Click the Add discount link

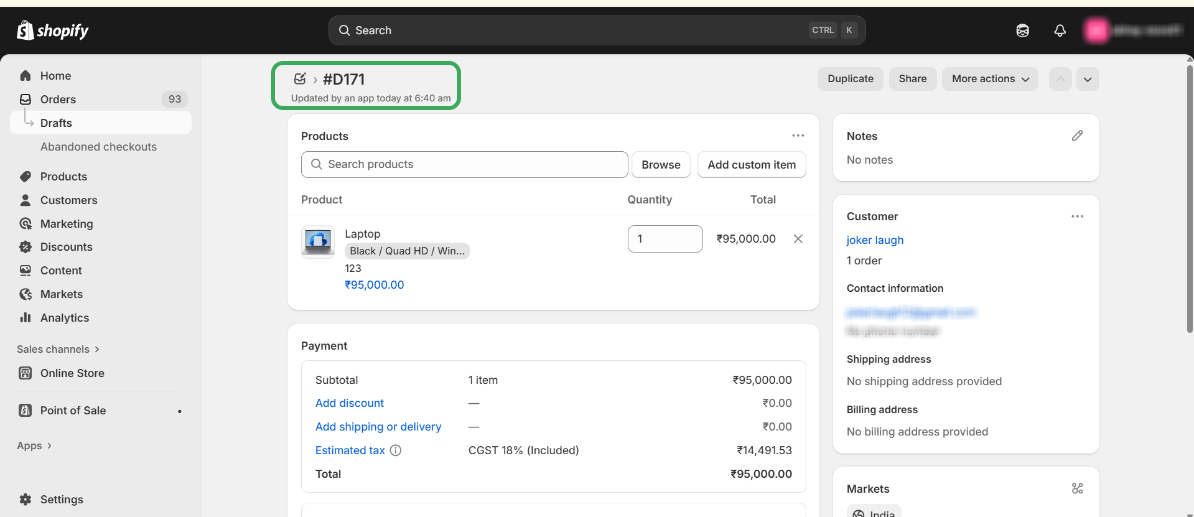(349, 403)
